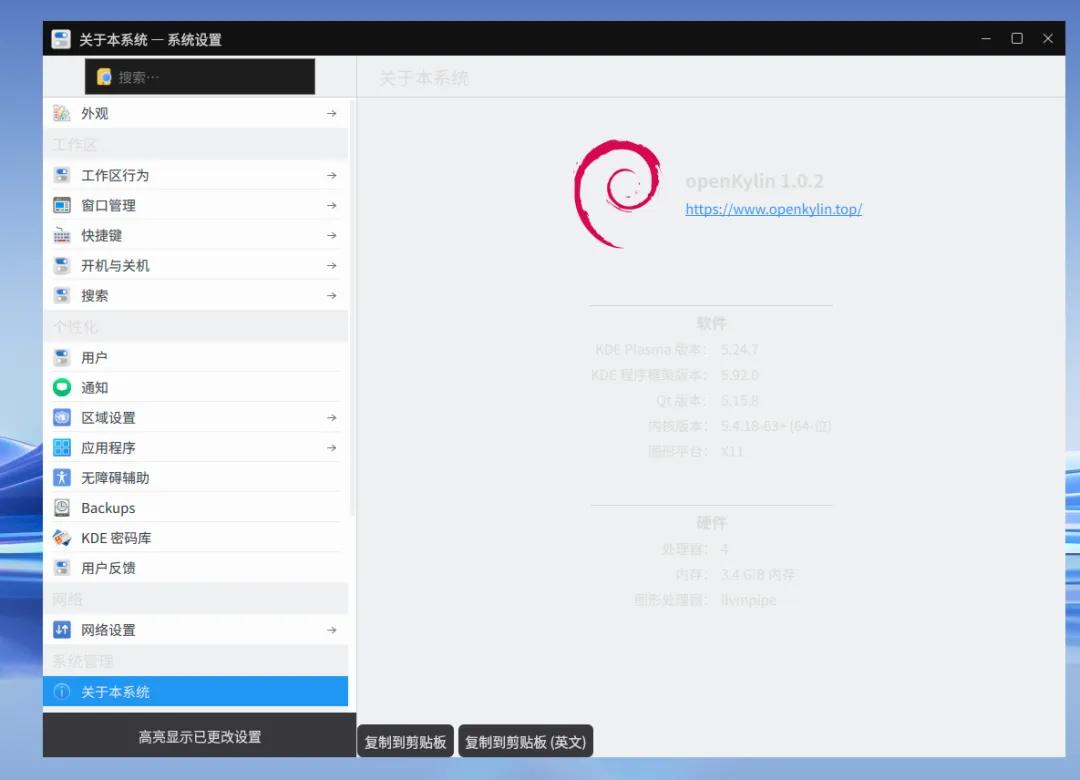Click the KDE Plasma version 5.24.7 value

740,349
